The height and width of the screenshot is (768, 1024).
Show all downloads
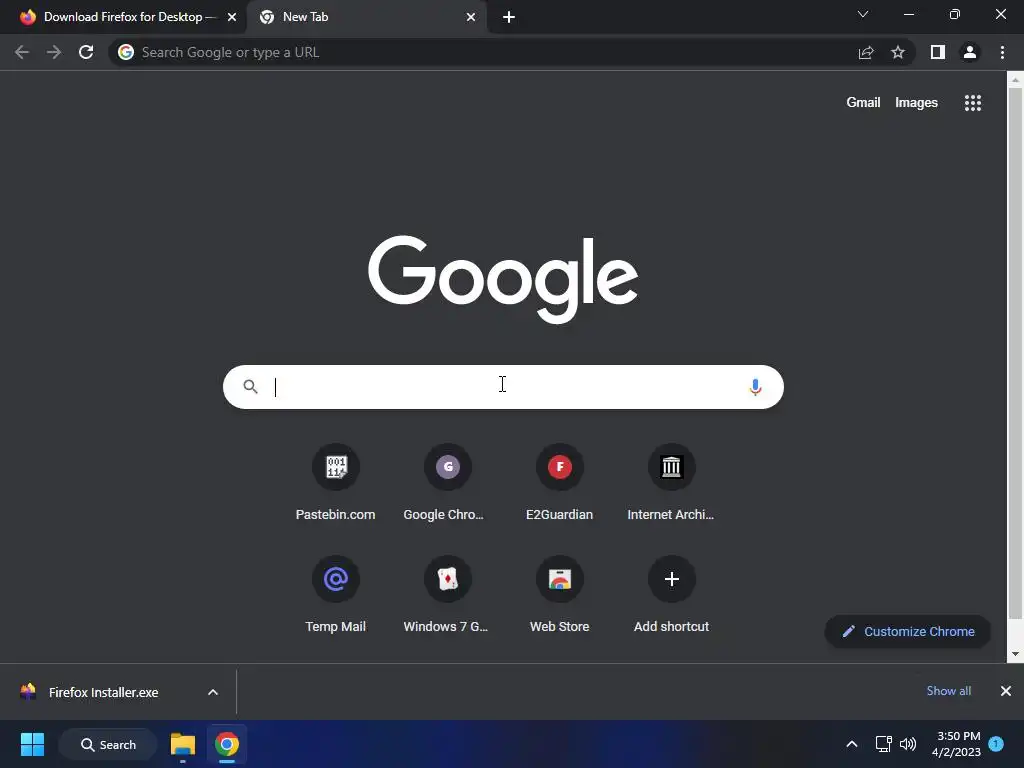pyautogui.click(x=948, y=691)
